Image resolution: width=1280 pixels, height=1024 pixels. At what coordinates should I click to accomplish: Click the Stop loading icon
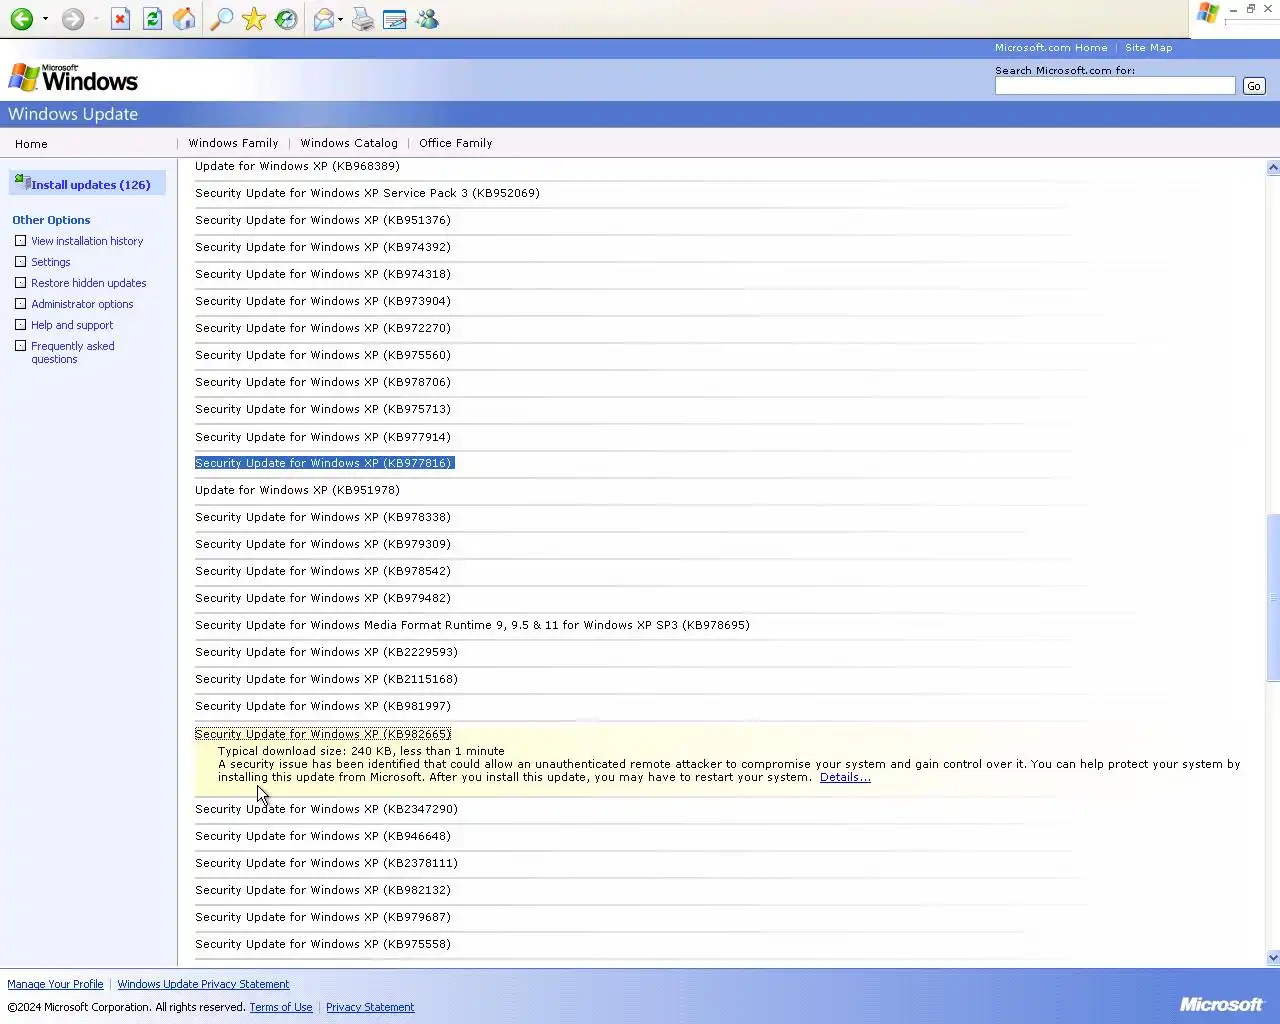click(120, 19)
